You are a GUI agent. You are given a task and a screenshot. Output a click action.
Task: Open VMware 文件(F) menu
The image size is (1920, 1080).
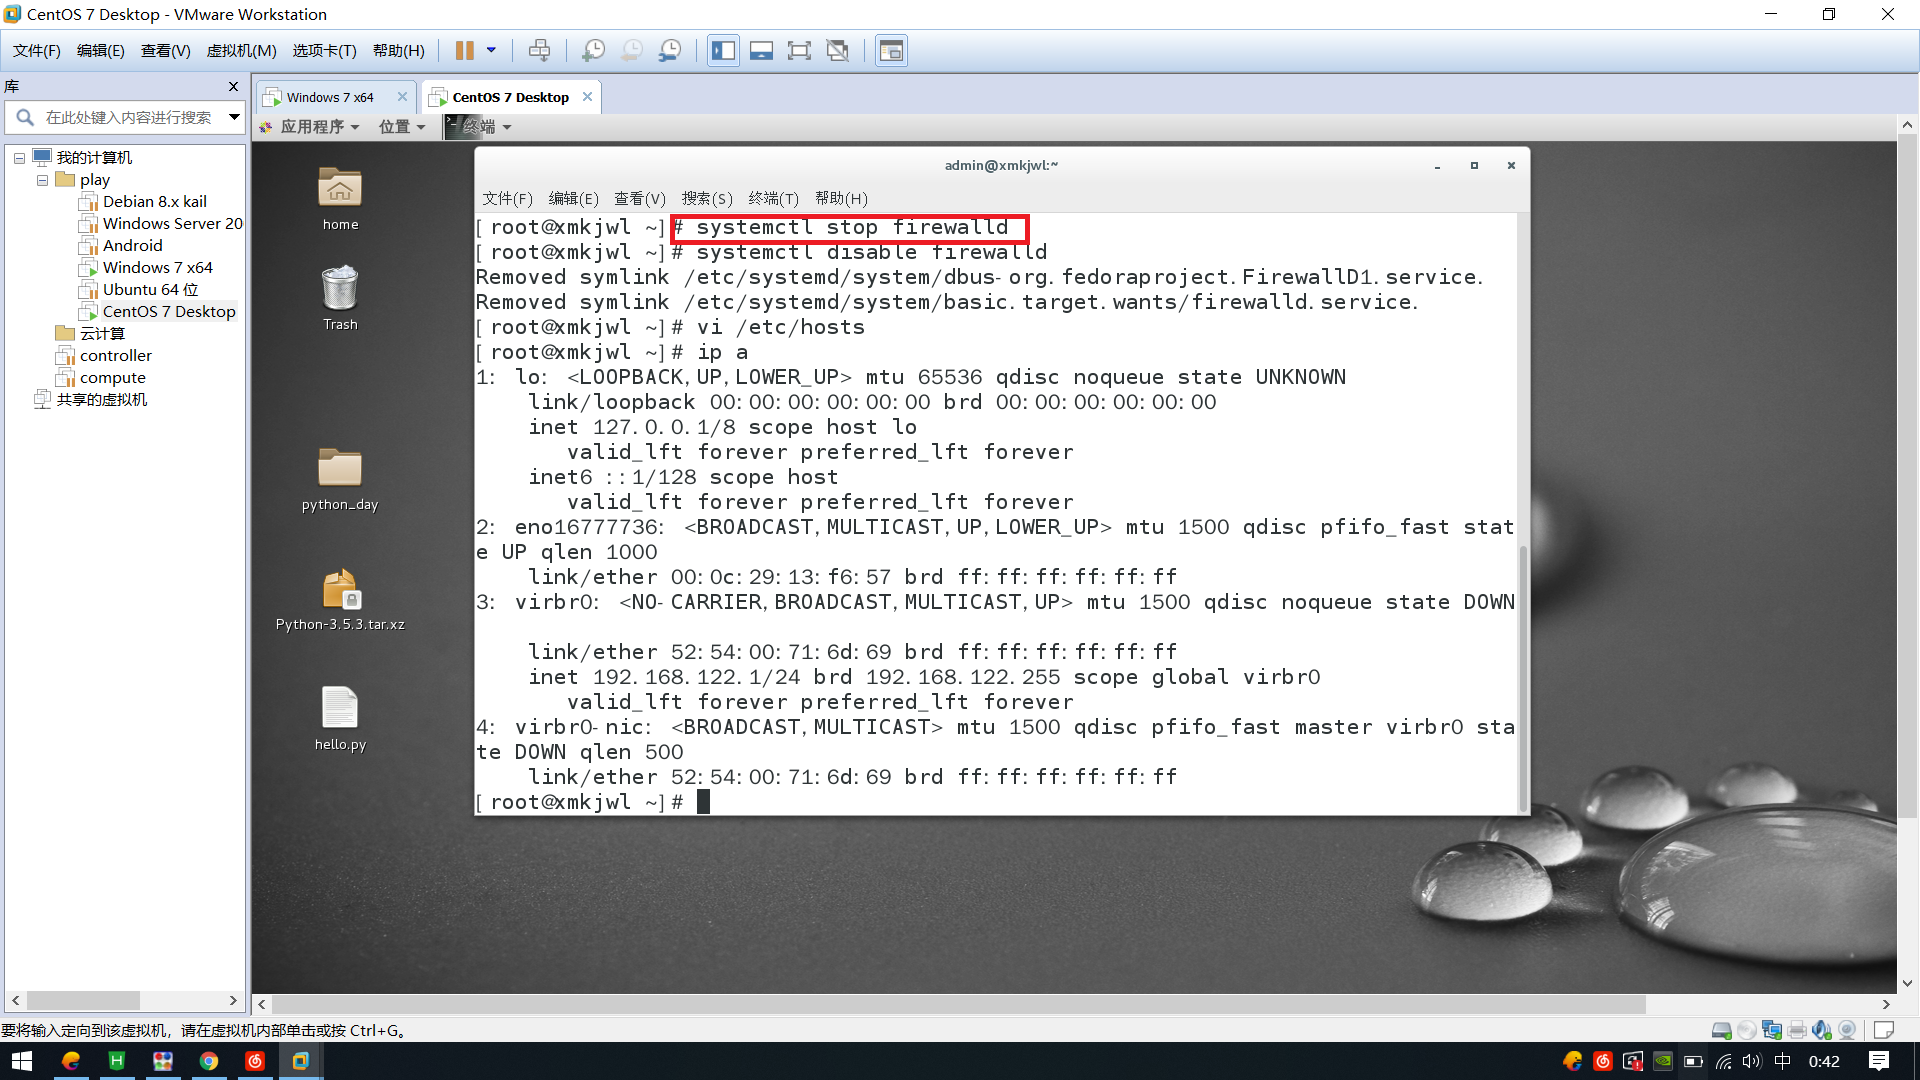pos(37,51)
